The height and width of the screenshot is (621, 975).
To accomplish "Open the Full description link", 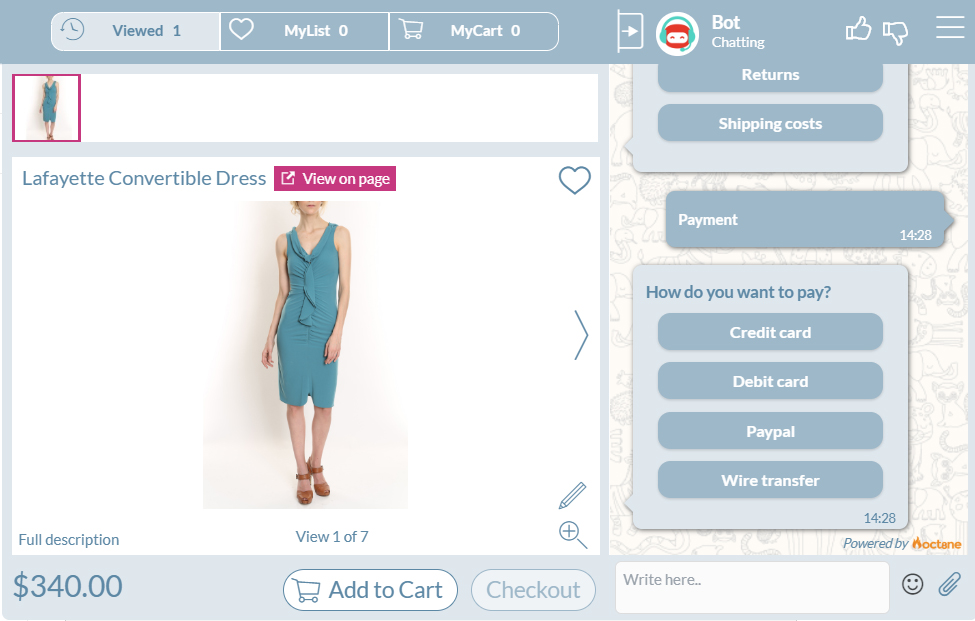I will pyautogui.click(x=69, y=540).
